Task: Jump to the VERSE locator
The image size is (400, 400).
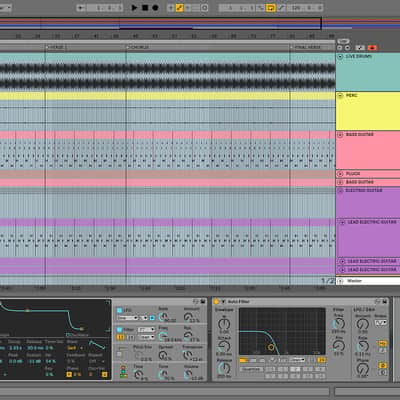Action: 55,47
